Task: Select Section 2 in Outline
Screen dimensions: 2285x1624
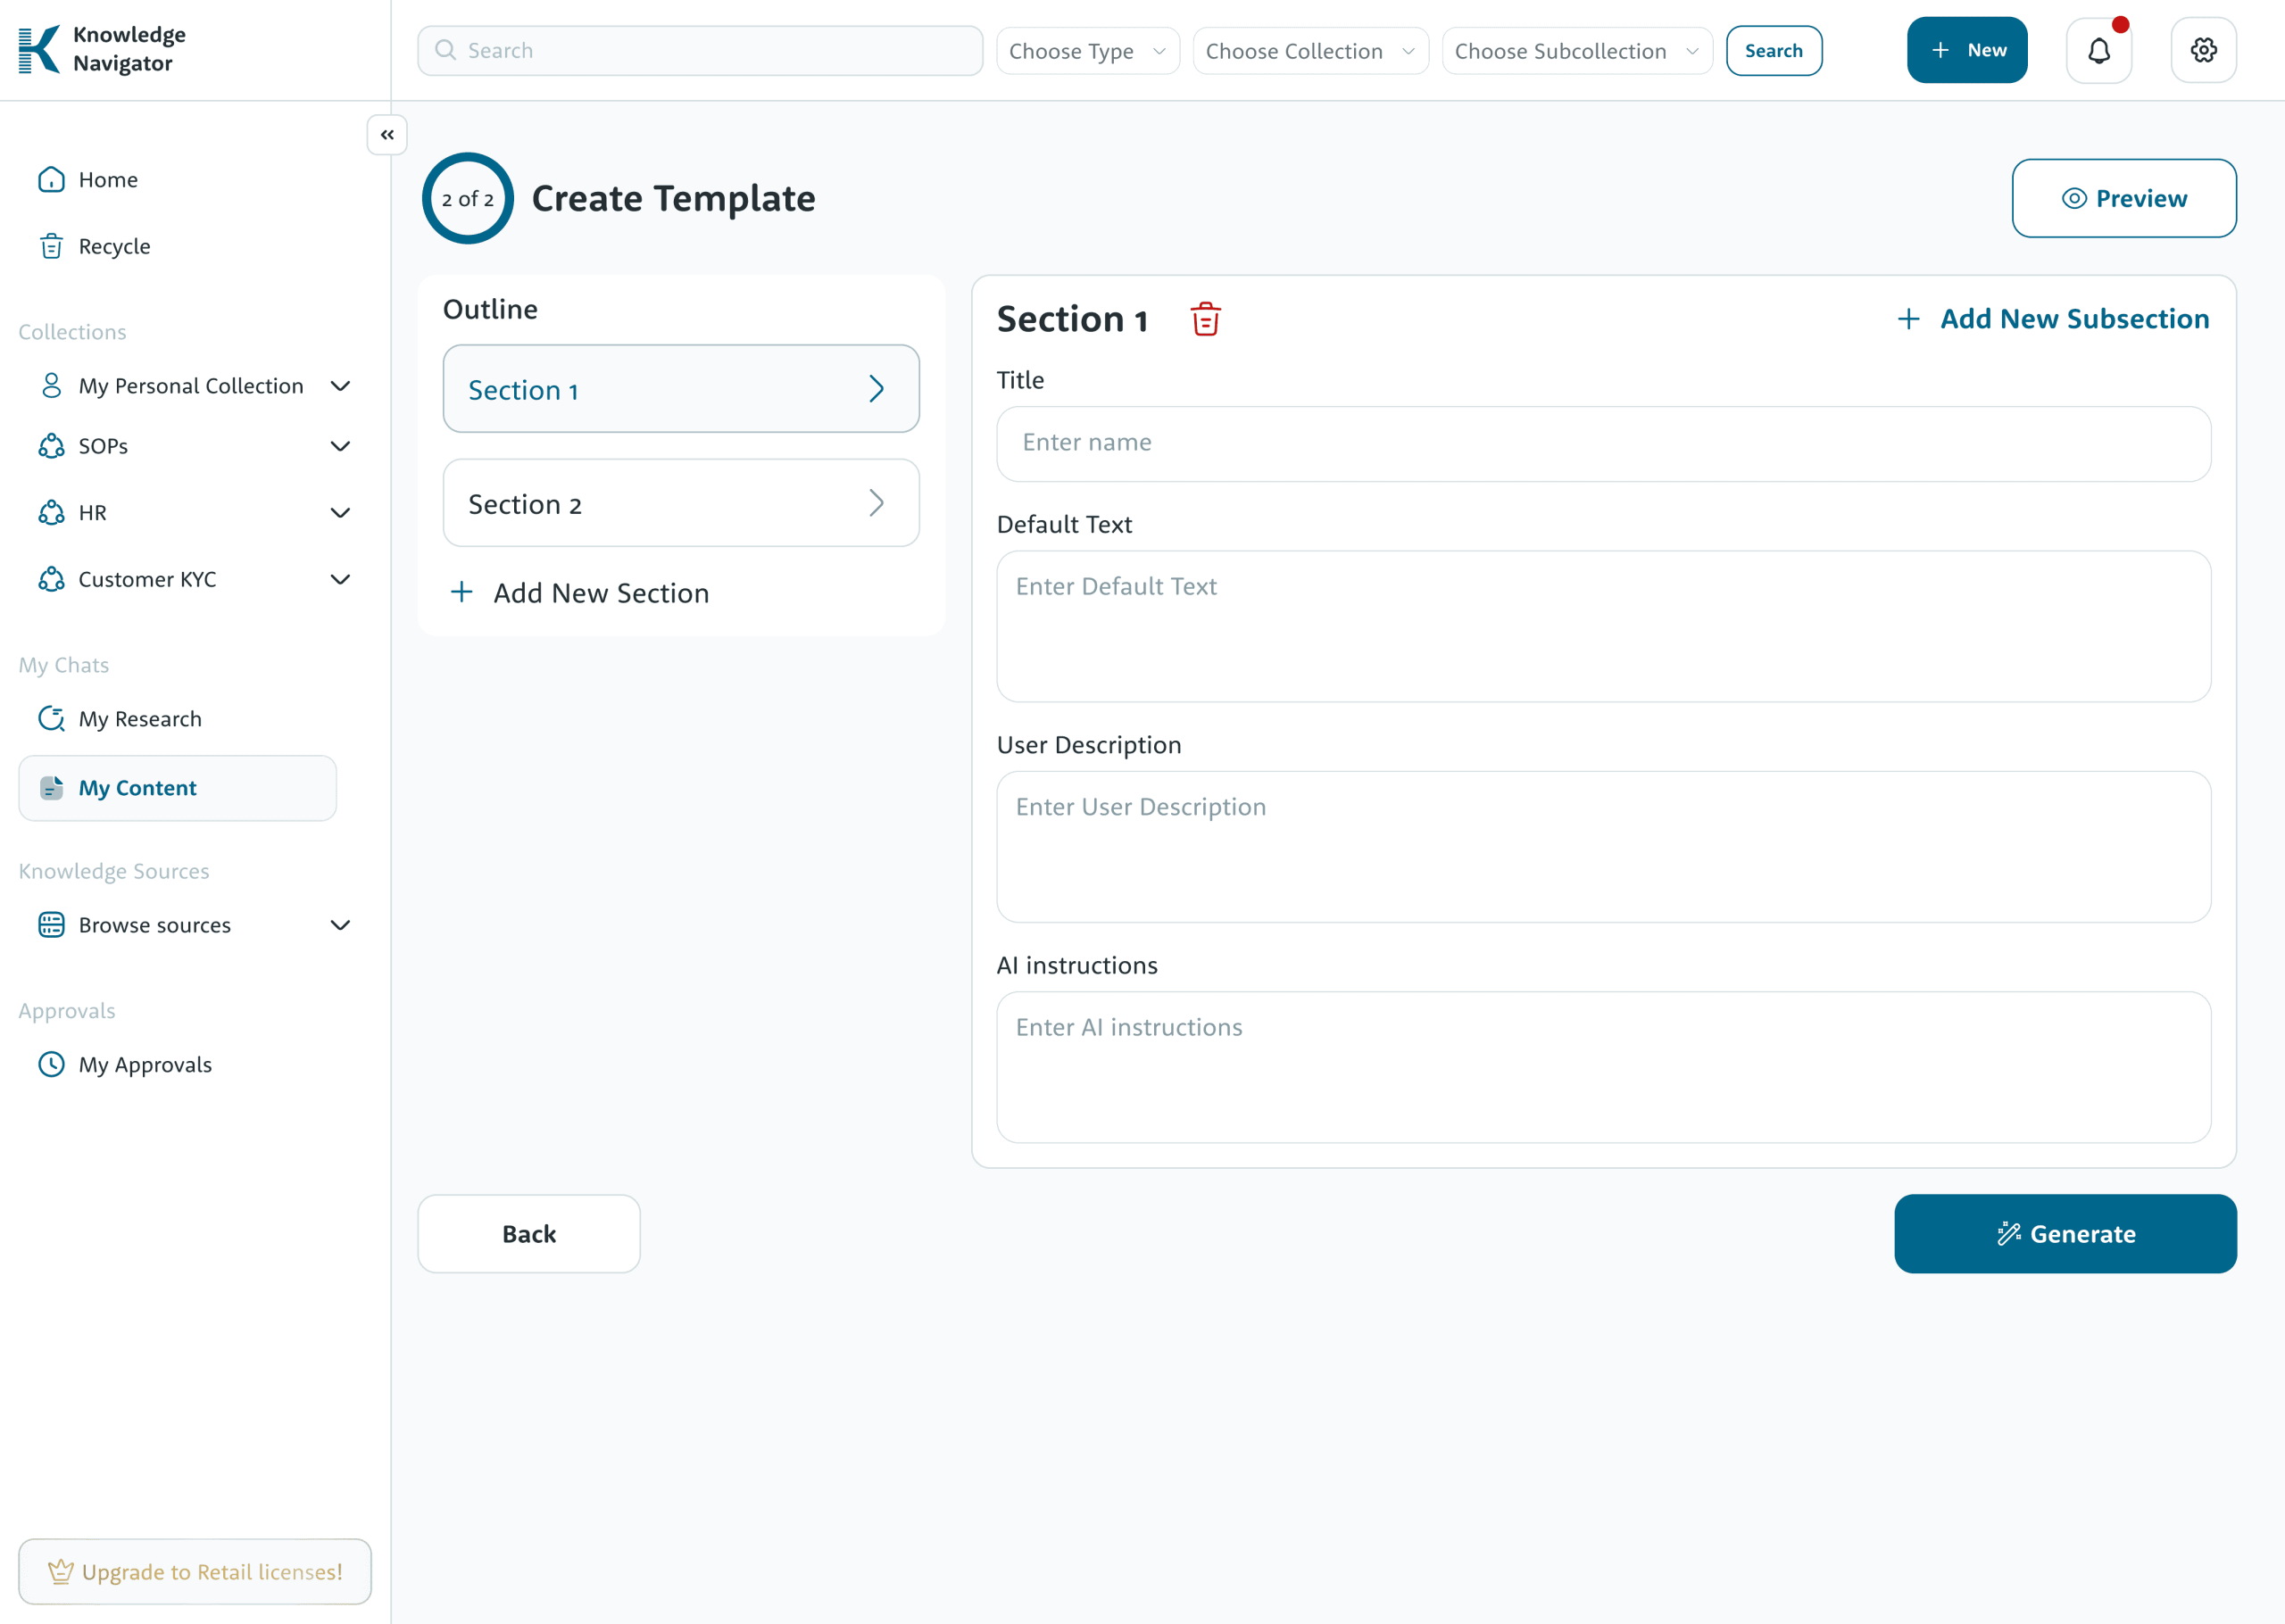Action: (x=680, y=503)
